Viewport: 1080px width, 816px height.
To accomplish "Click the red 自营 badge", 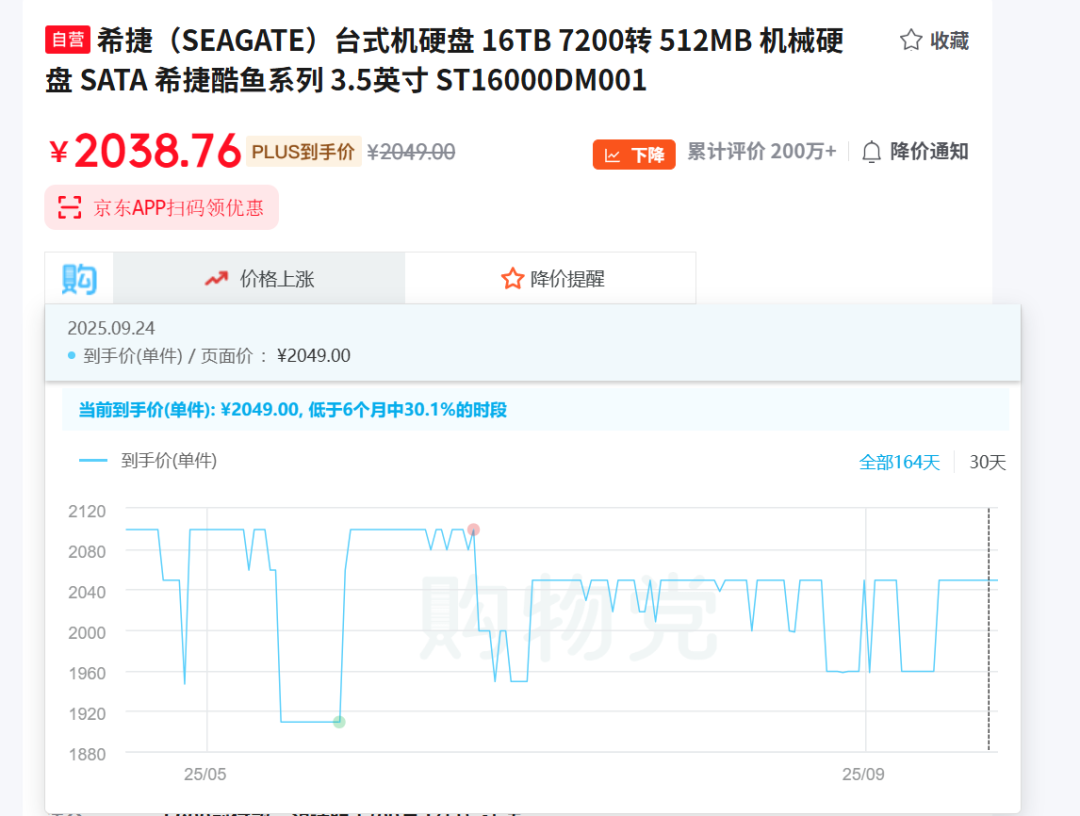I will coord(68,39).
